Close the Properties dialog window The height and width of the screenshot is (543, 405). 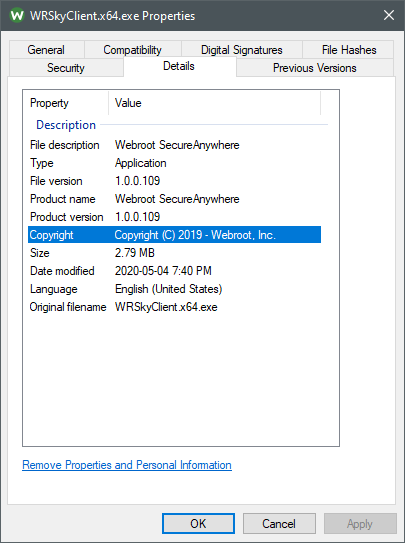tap(389, 15)
